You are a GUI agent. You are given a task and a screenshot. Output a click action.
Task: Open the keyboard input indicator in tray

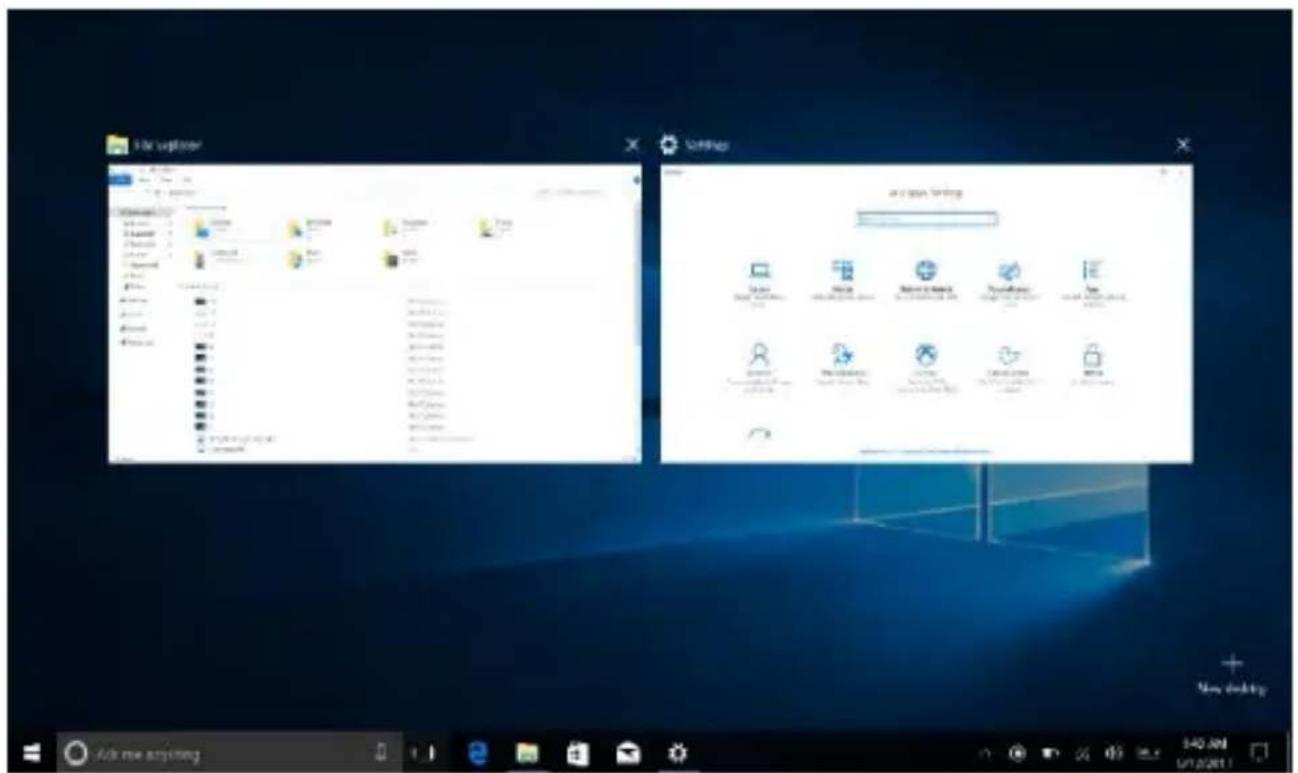pyautogui.click(x=1150, y=753)
